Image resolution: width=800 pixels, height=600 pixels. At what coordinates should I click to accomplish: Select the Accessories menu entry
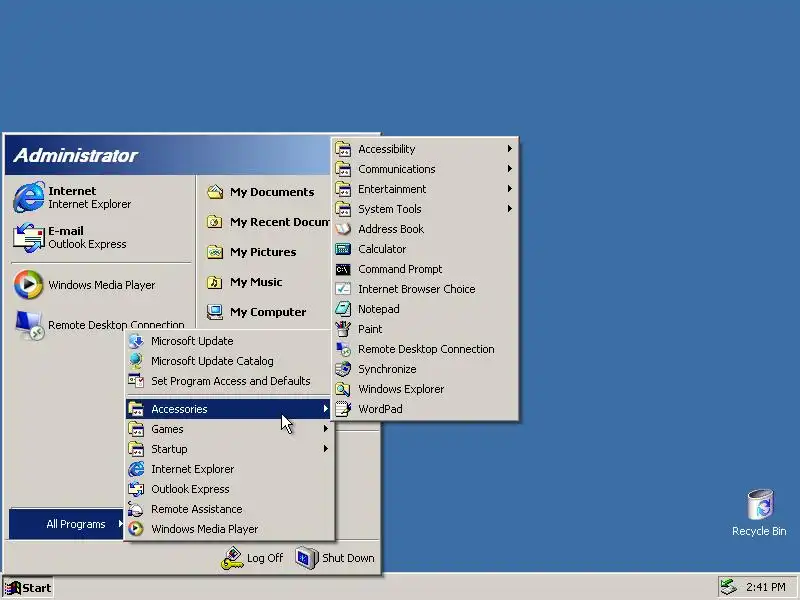229,409
